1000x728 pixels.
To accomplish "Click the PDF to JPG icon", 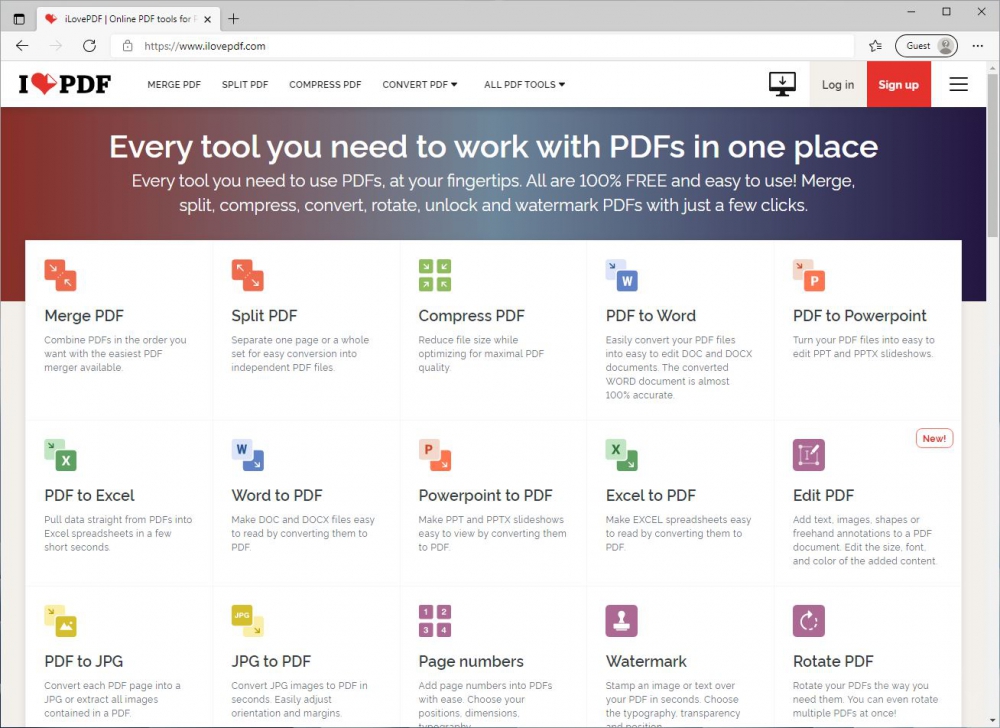I will pos(61,621).
